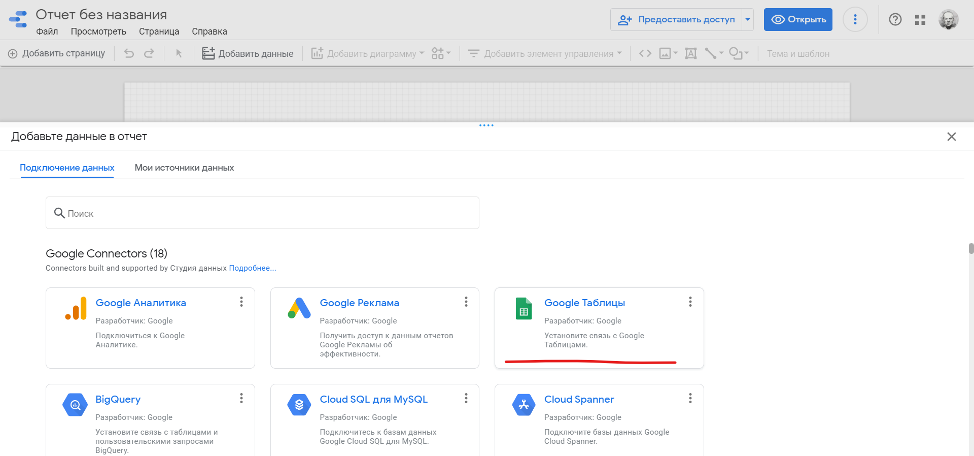Open BigQuery card options menu
Screen dimensions: 974x456
[241, 399]
